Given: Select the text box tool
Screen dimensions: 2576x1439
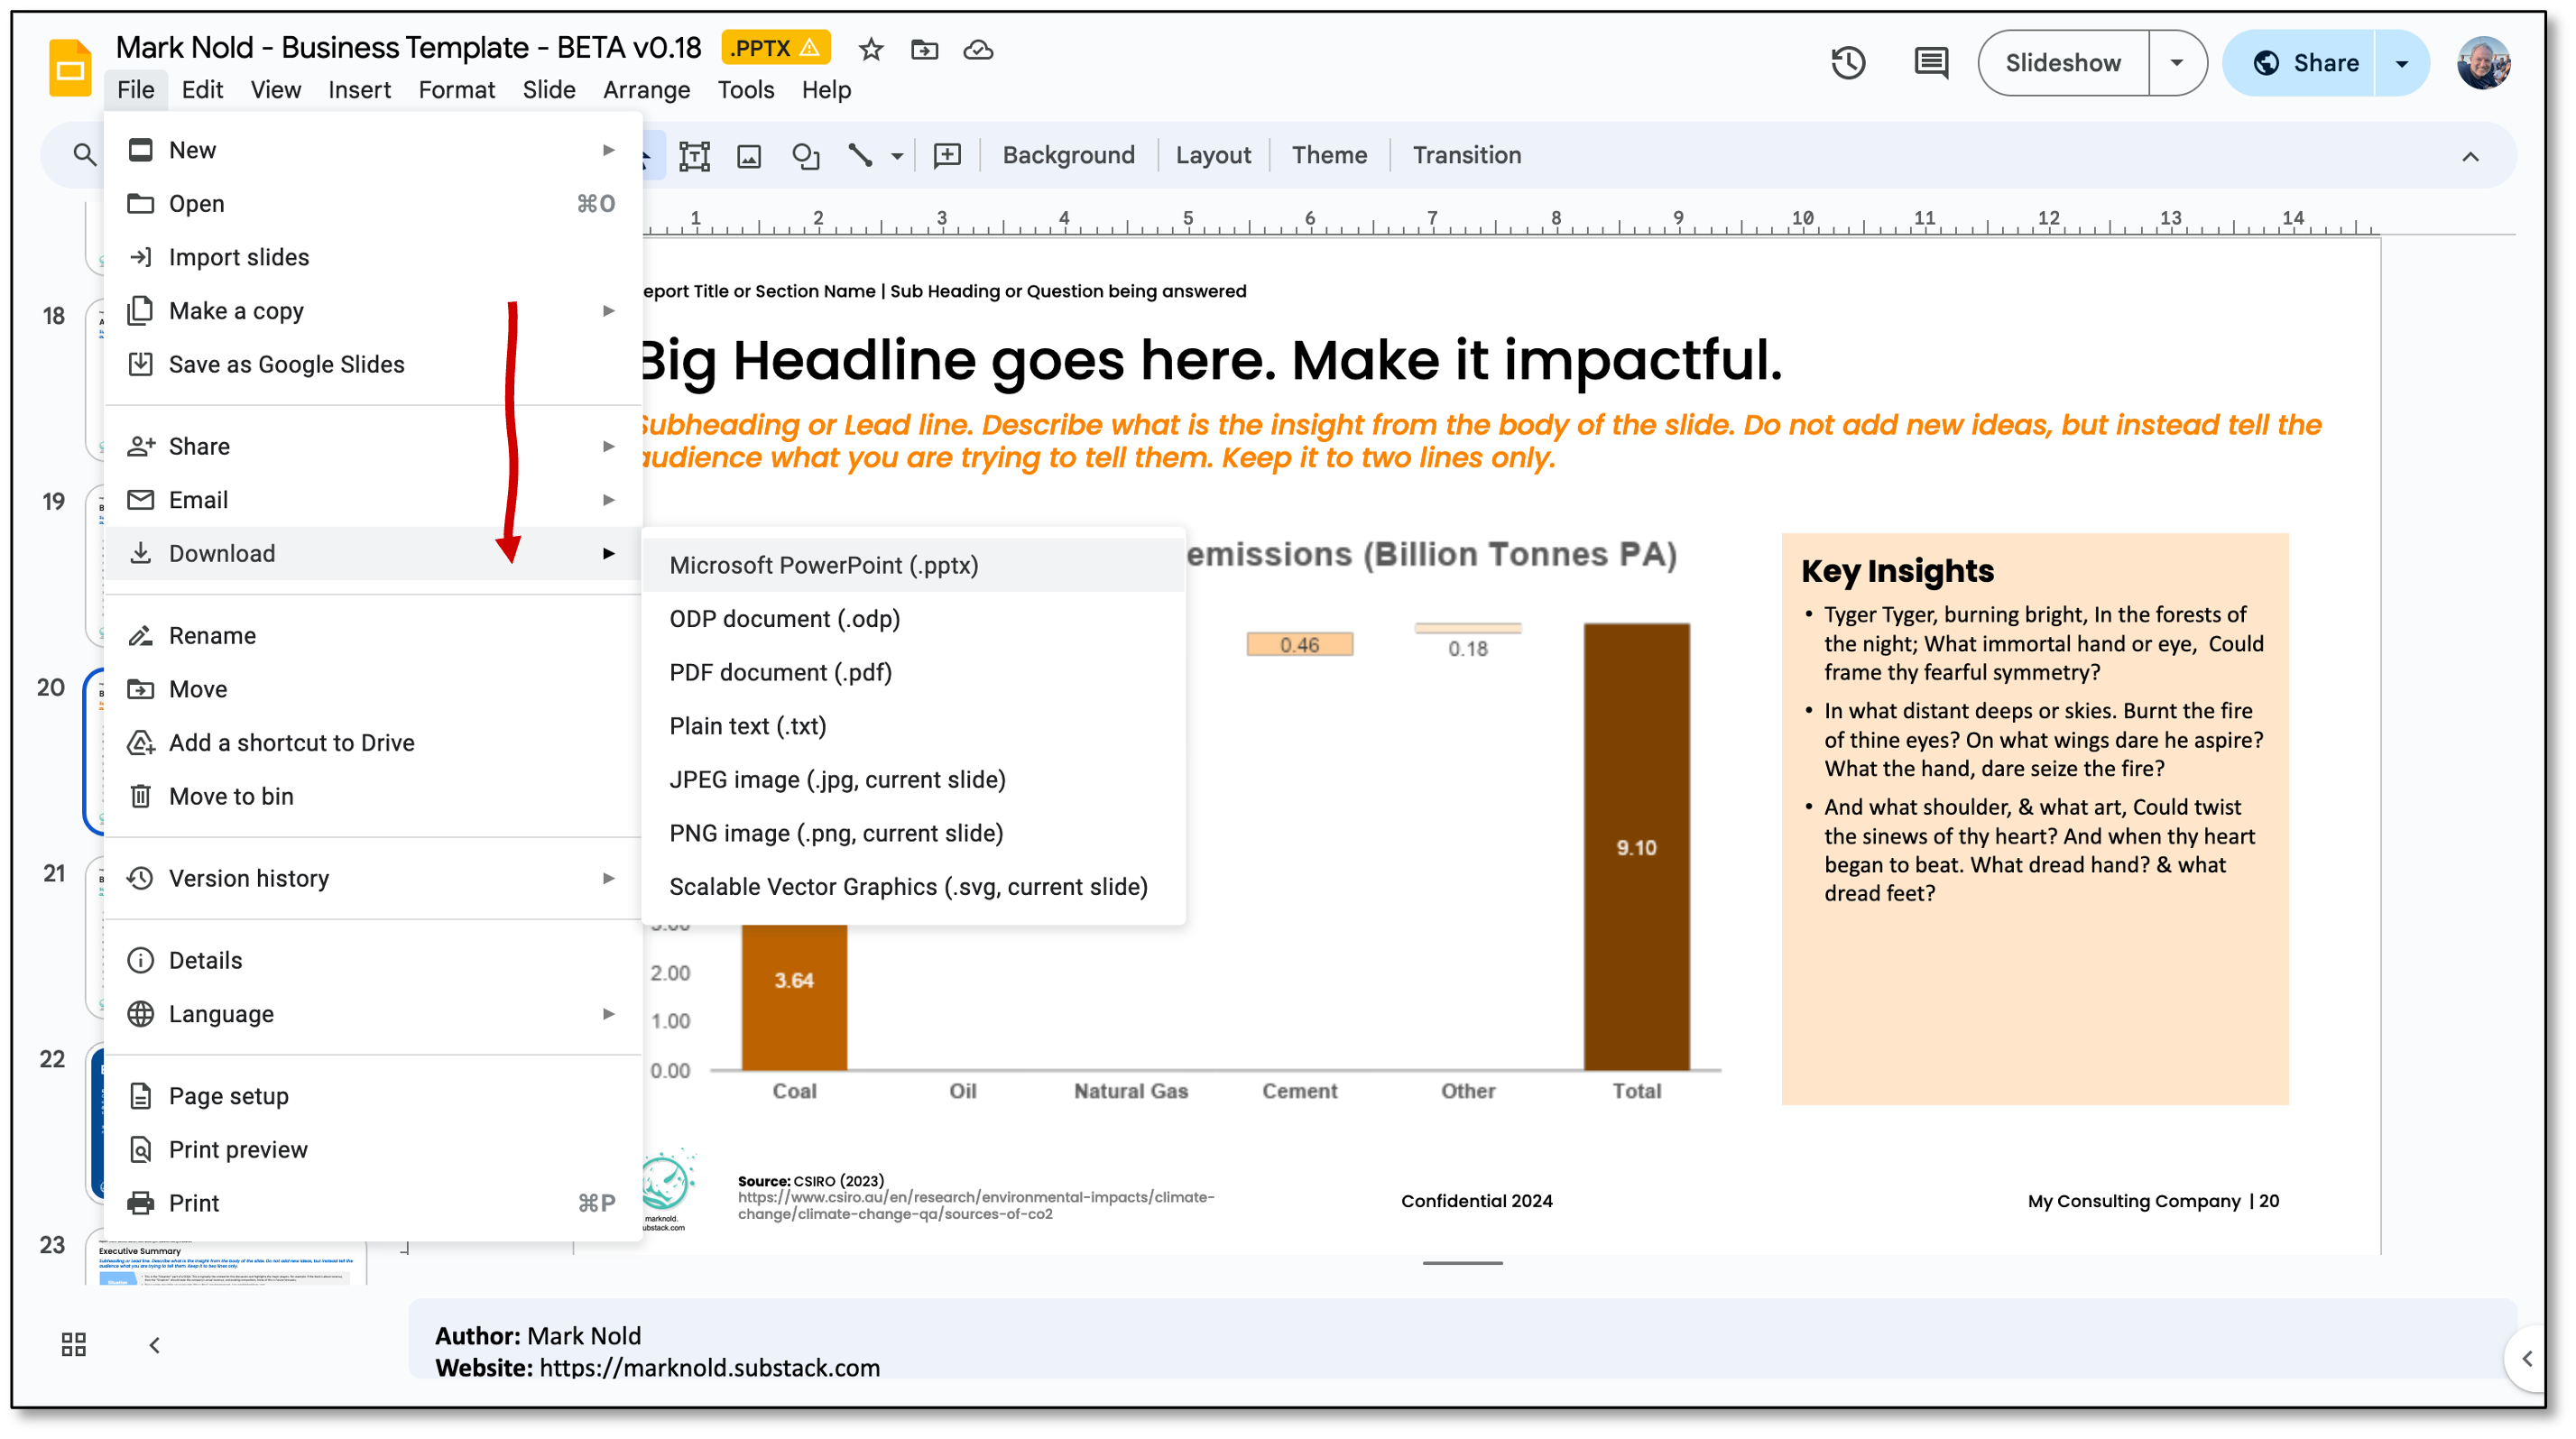Looking at the screenshot, I should click(694, 156).
